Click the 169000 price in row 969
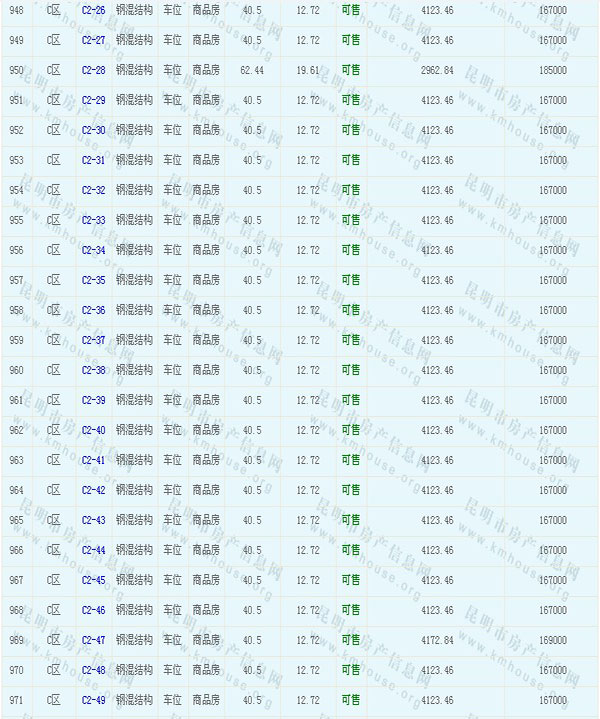 [551, 640]
